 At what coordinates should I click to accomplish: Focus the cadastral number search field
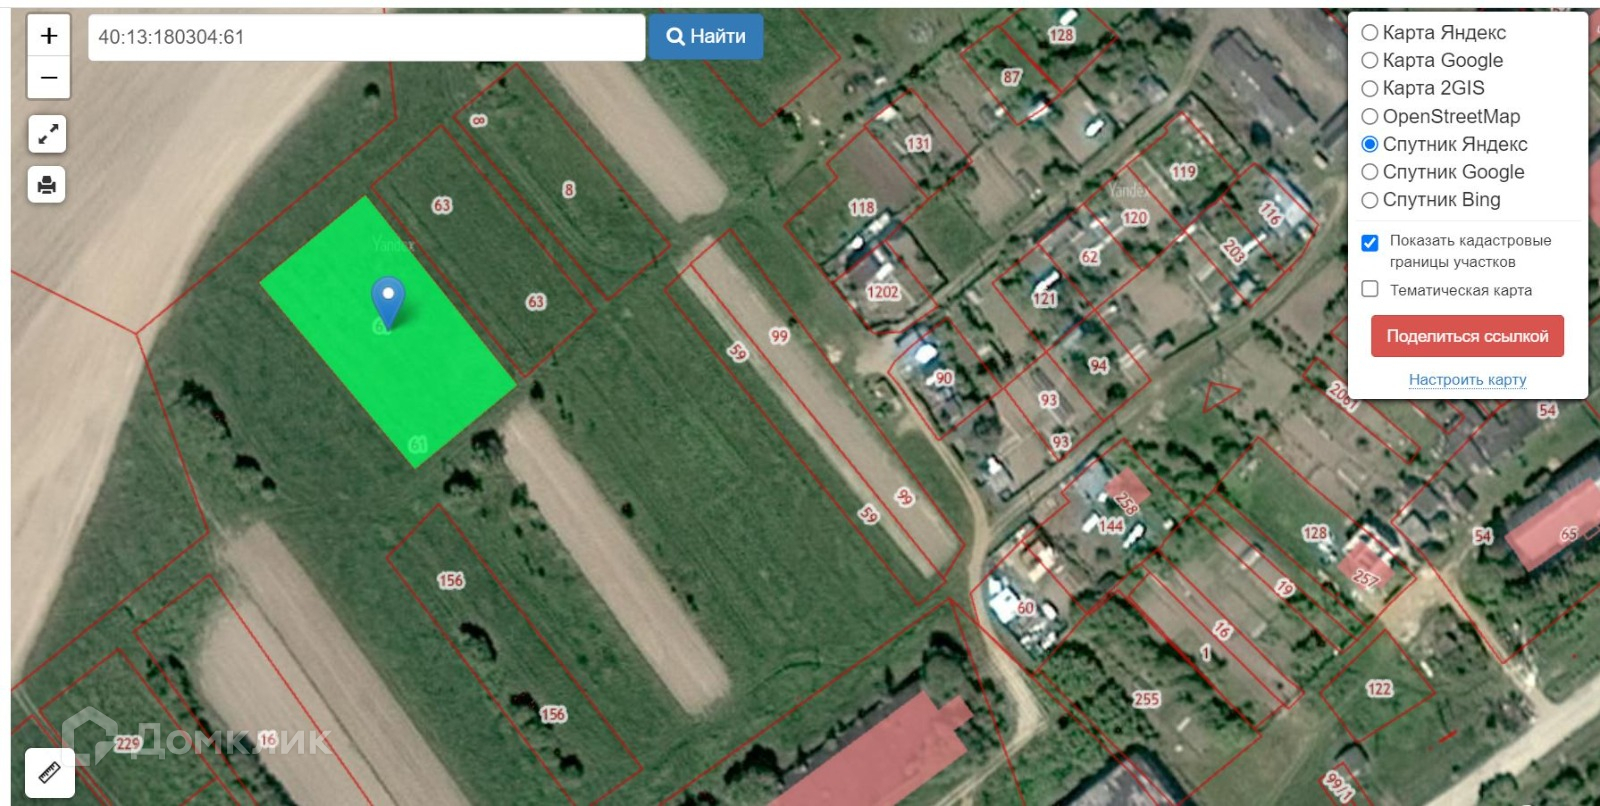pyautogui.click(x=366, y=37)
